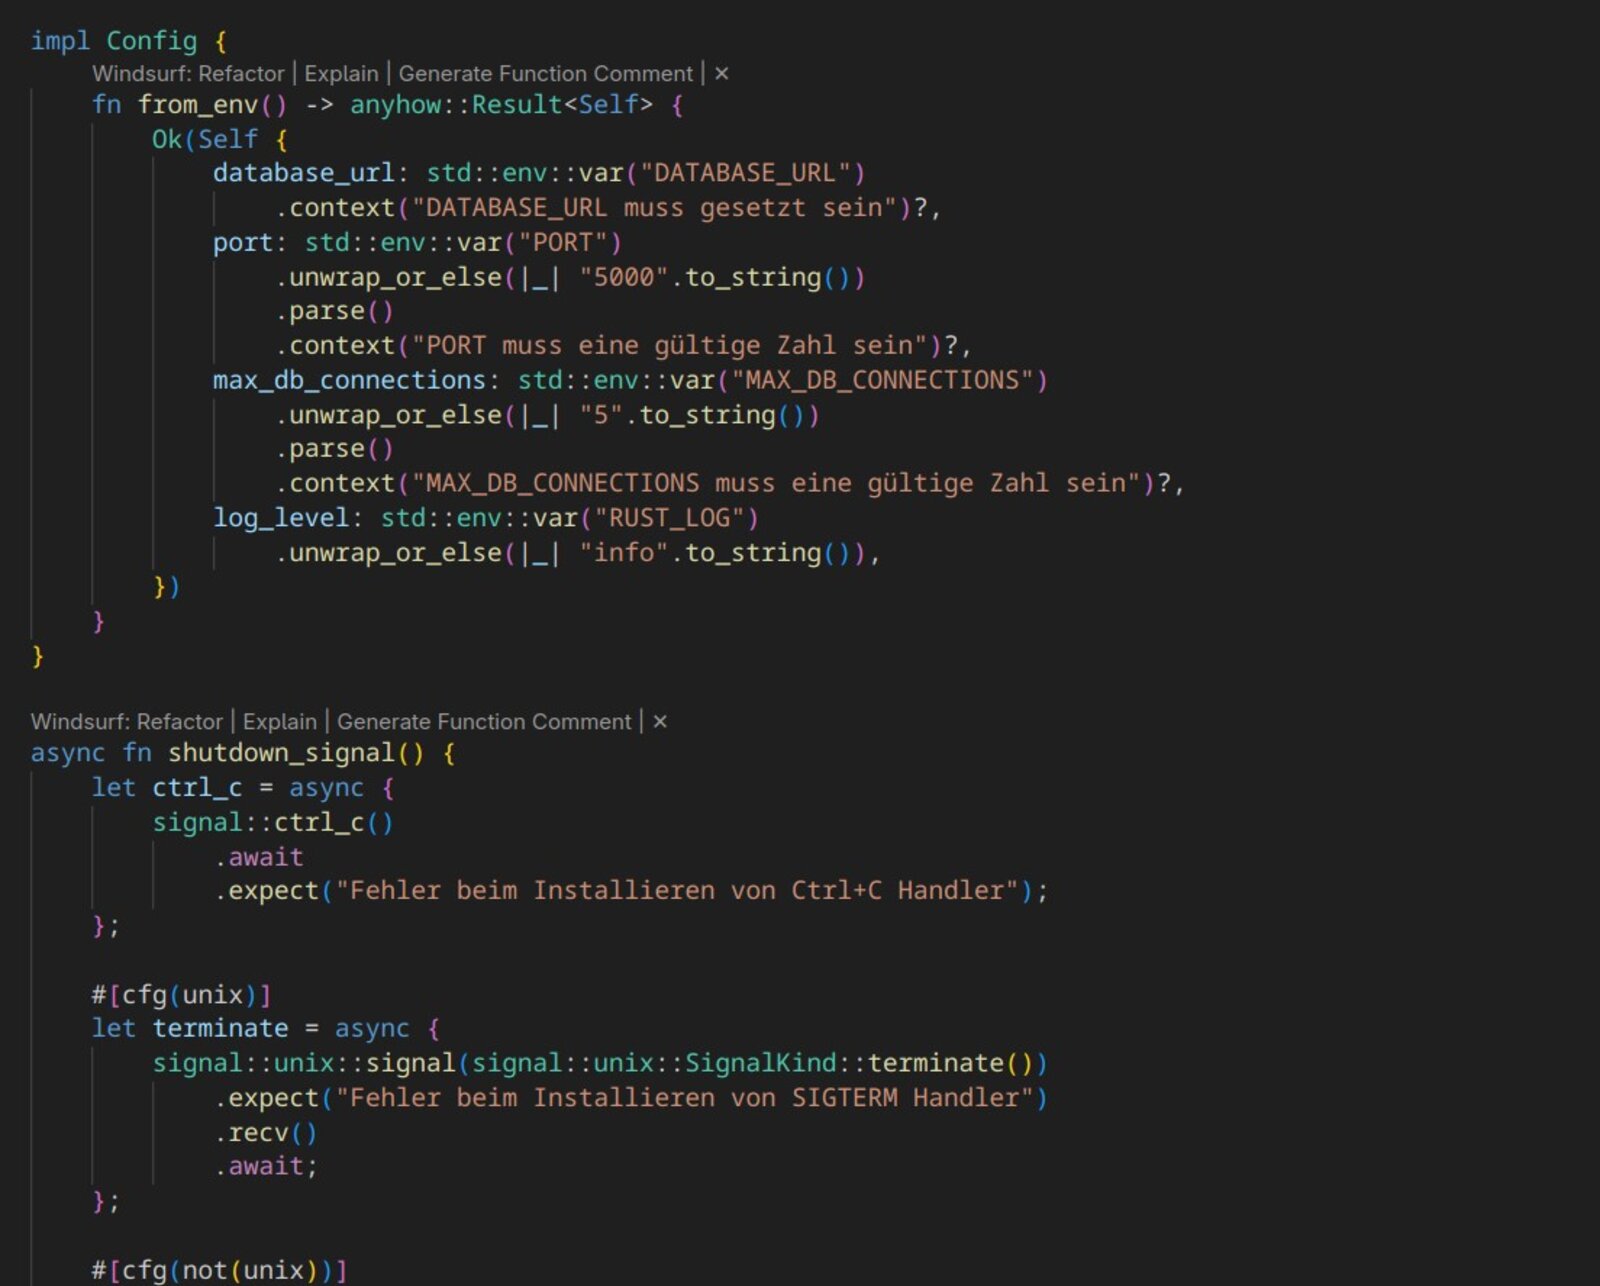The width and height of the screenshot is (1600, 1286).
Task: Click the "5000" default port string
Action: (x=623, y=277)
